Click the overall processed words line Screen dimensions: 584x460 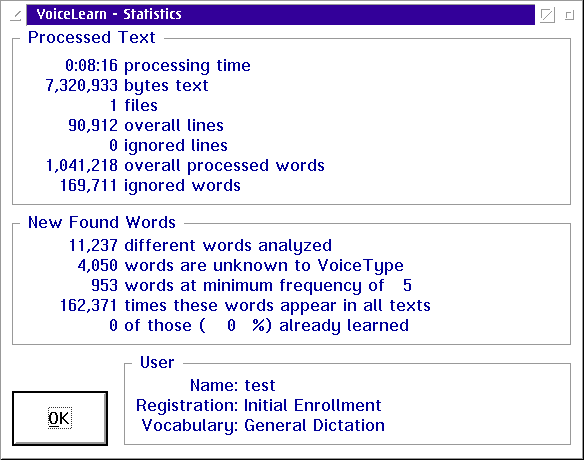(x=185, y=166)
